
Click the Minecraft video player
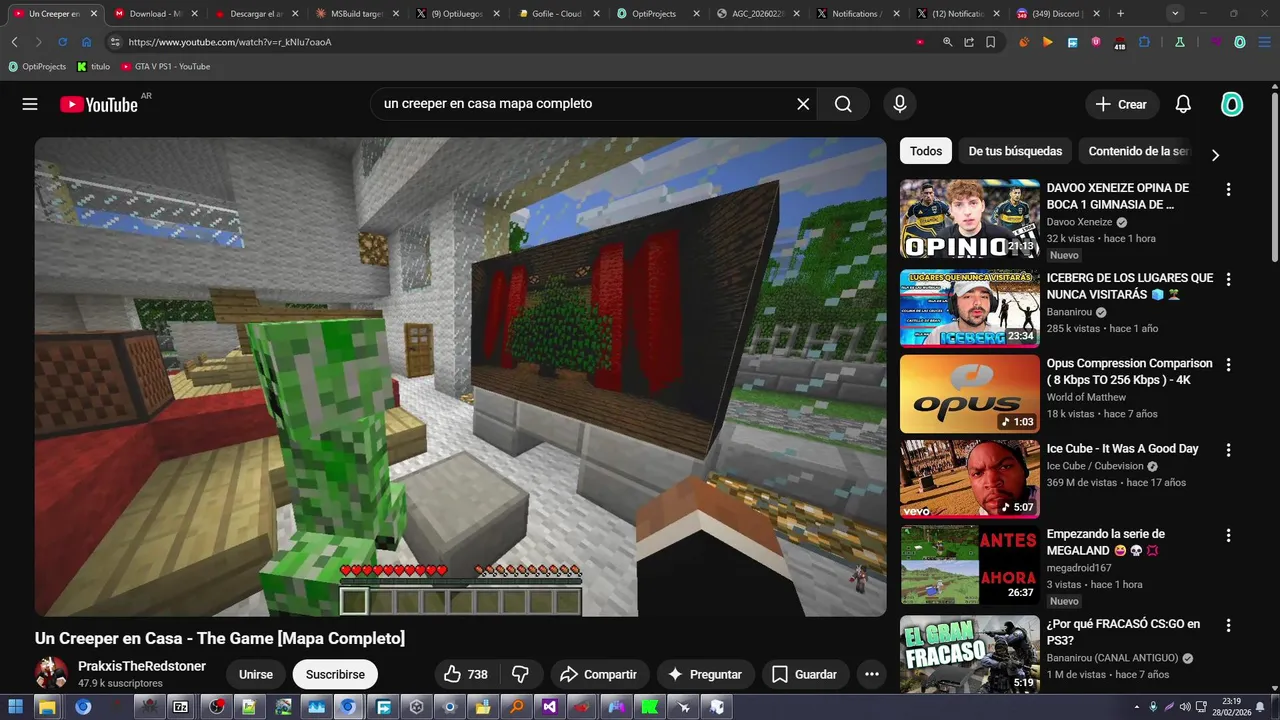pos(460,377)
